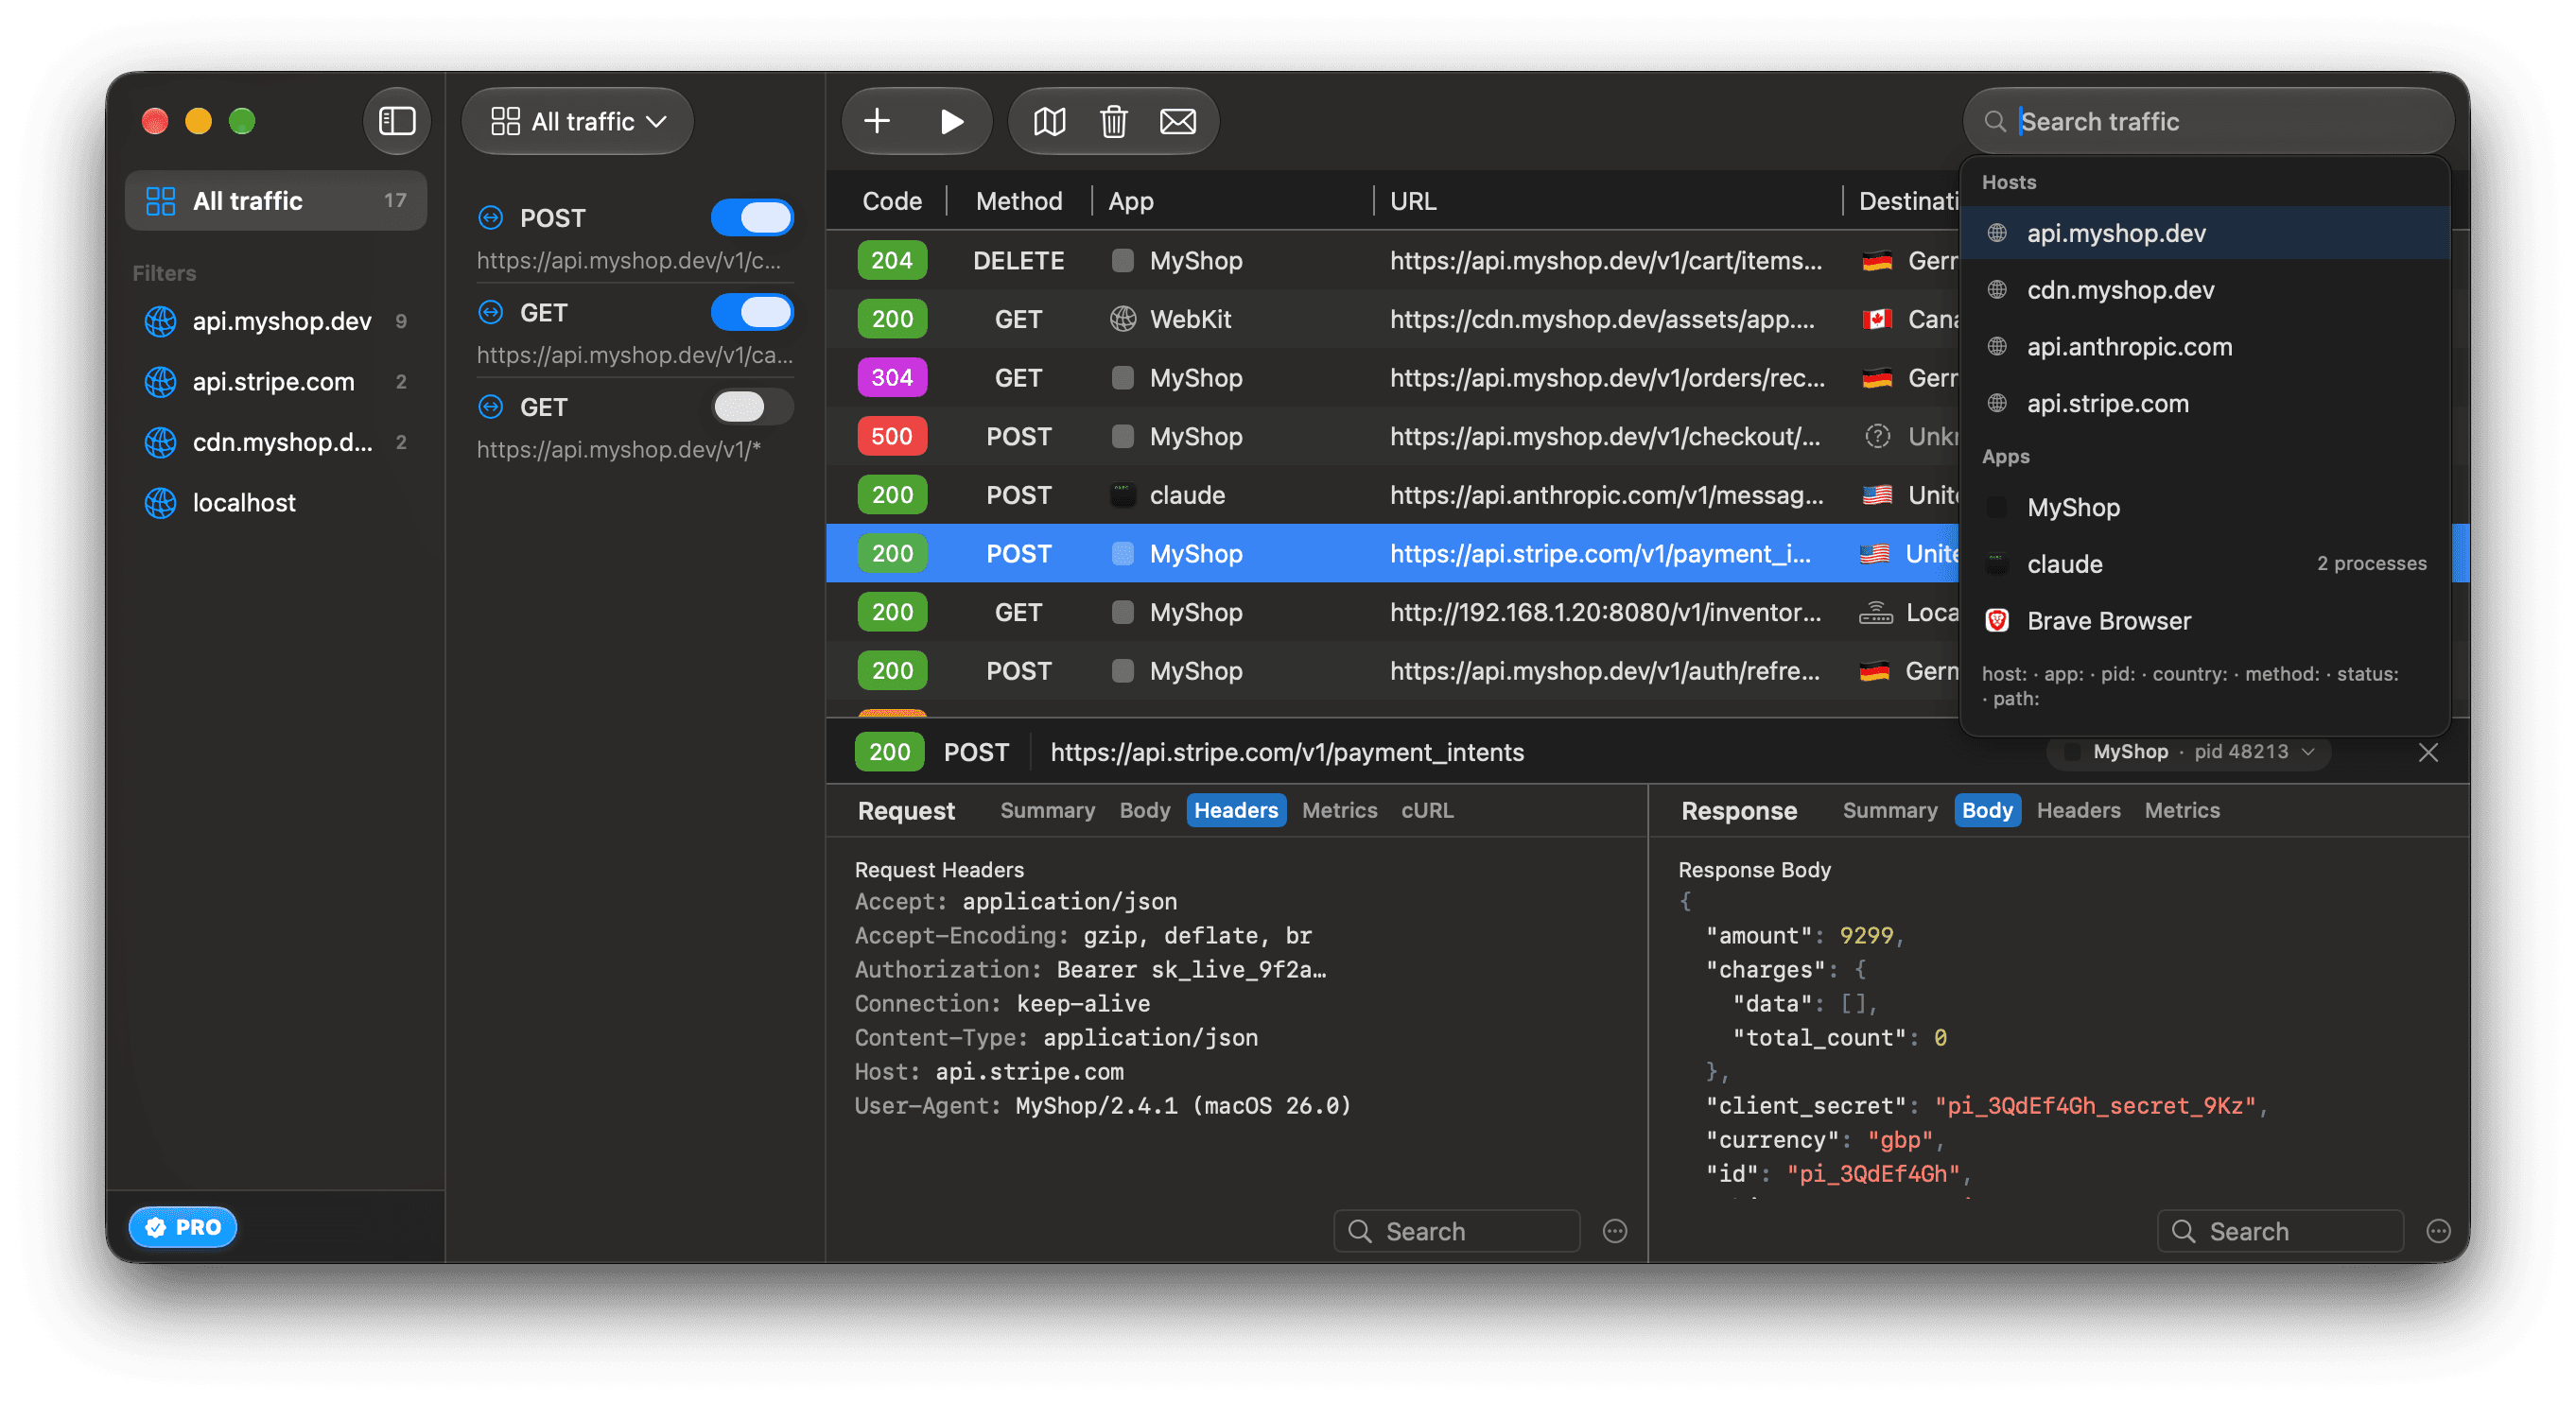Select the cdn.myshop.d... filter in the sidebar
The image size is (2576, 1403).
tap(276, 442)
